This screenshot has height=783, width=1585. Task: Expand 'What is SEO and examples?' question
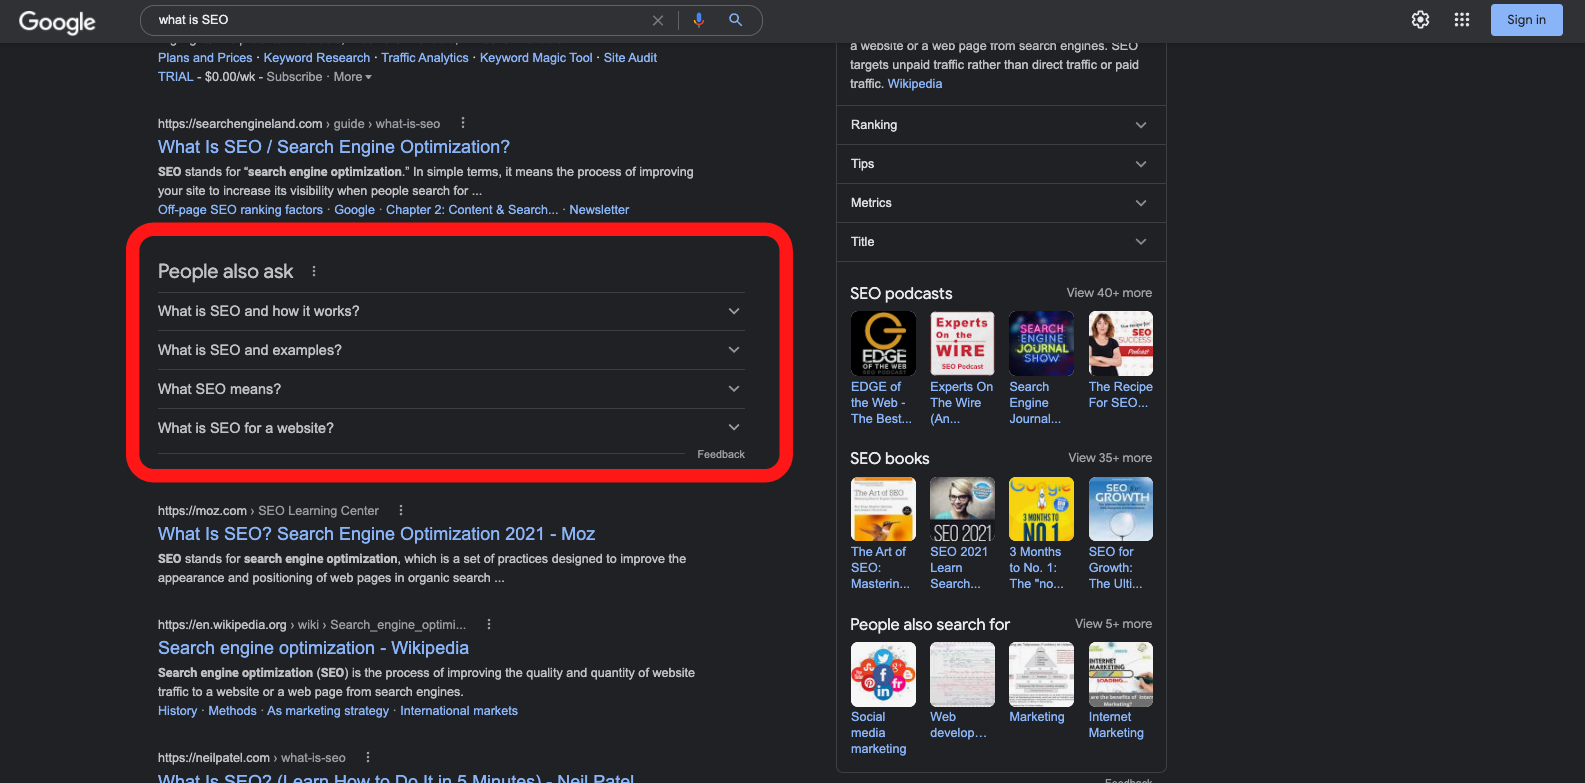pos(450,350)
